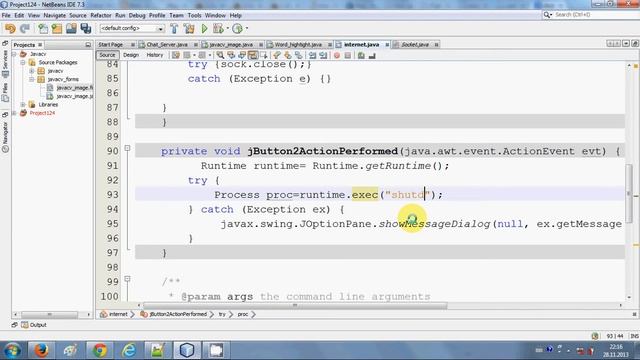Click the Undo arrow icon
Screen dimensions: 640x360
[10, 29]
